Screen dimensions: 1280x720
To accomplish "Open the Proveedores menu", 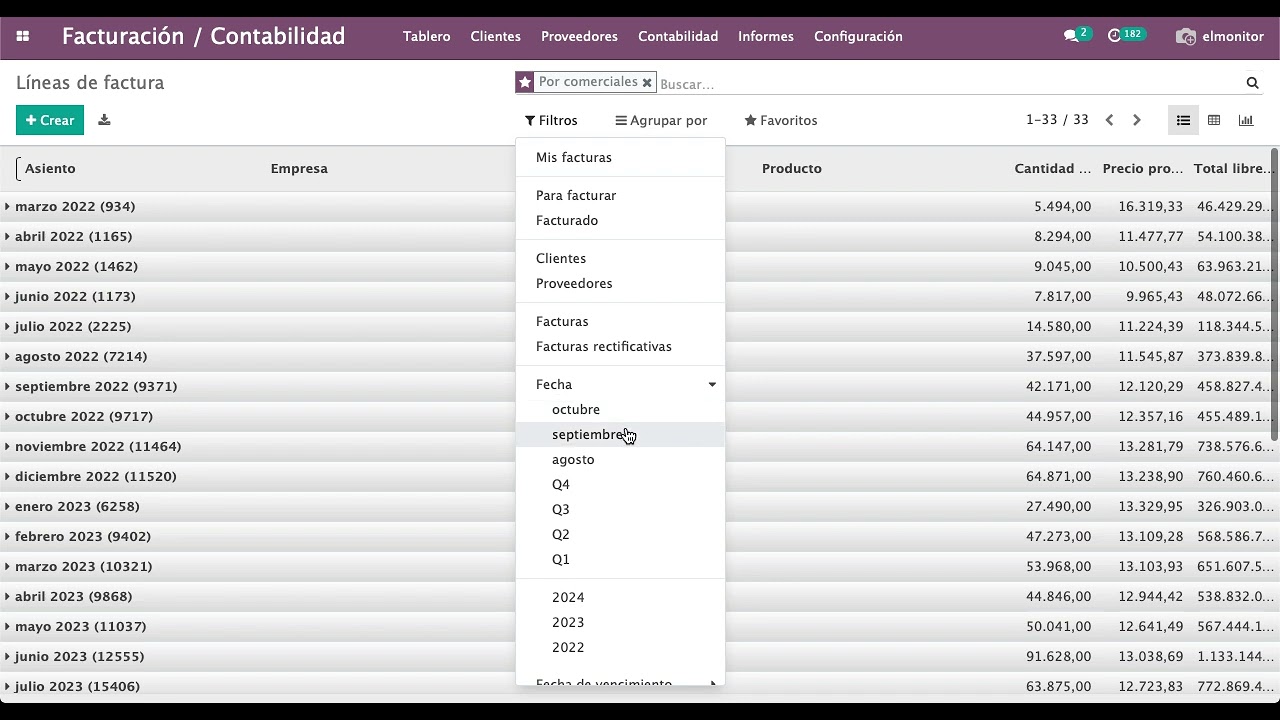I will (579, 36).
